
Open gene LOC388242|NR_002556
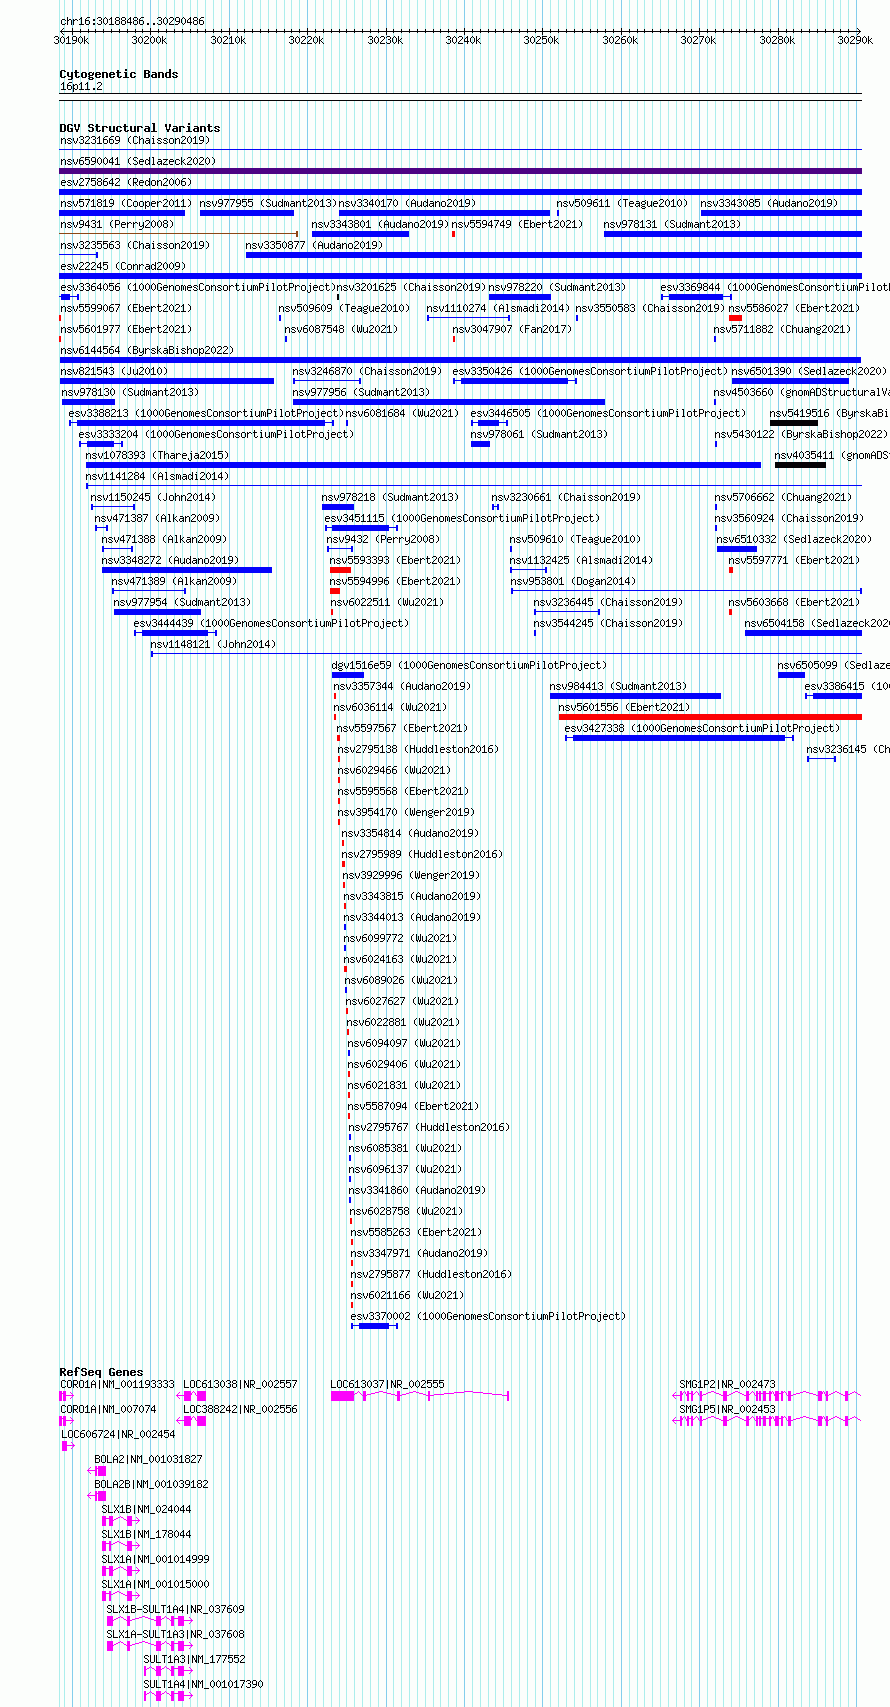coord(240,1409)
